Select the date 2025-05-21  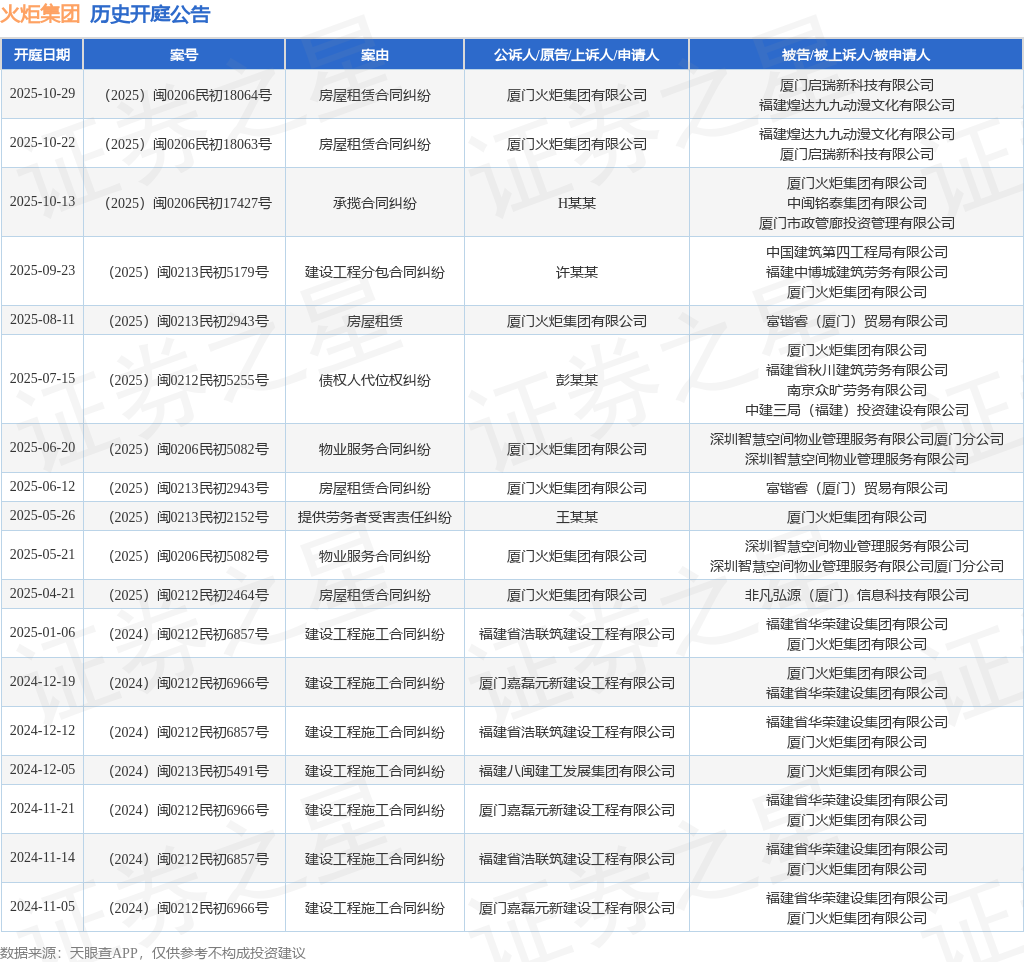[x=42, y=554]
